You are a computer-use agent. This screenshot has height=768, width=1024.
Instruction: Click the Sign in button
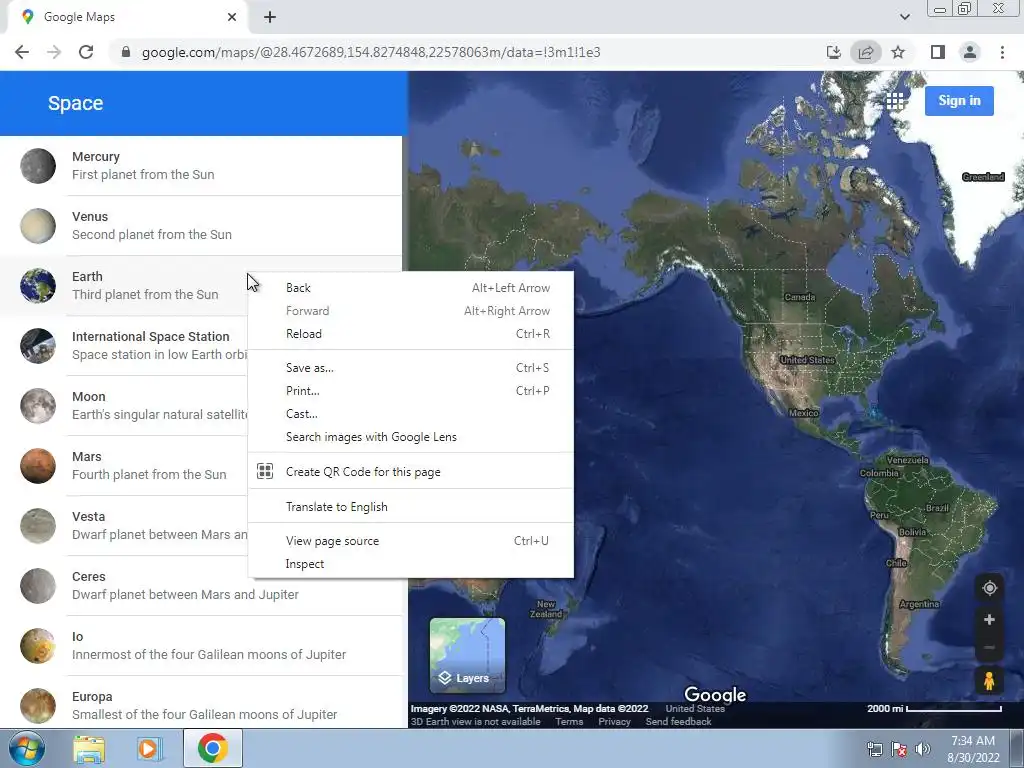click(959, 101)
